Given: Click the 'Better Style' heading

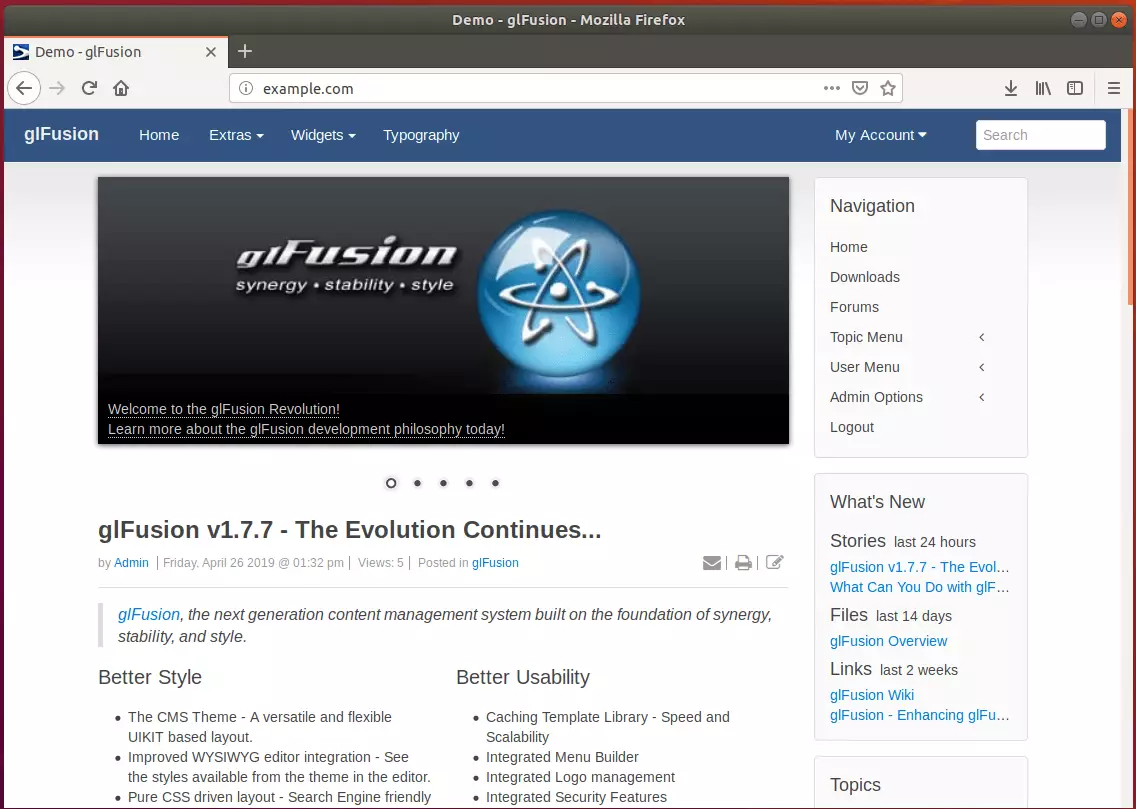Looking at the screenshot, I should click(x=150, y=677).
